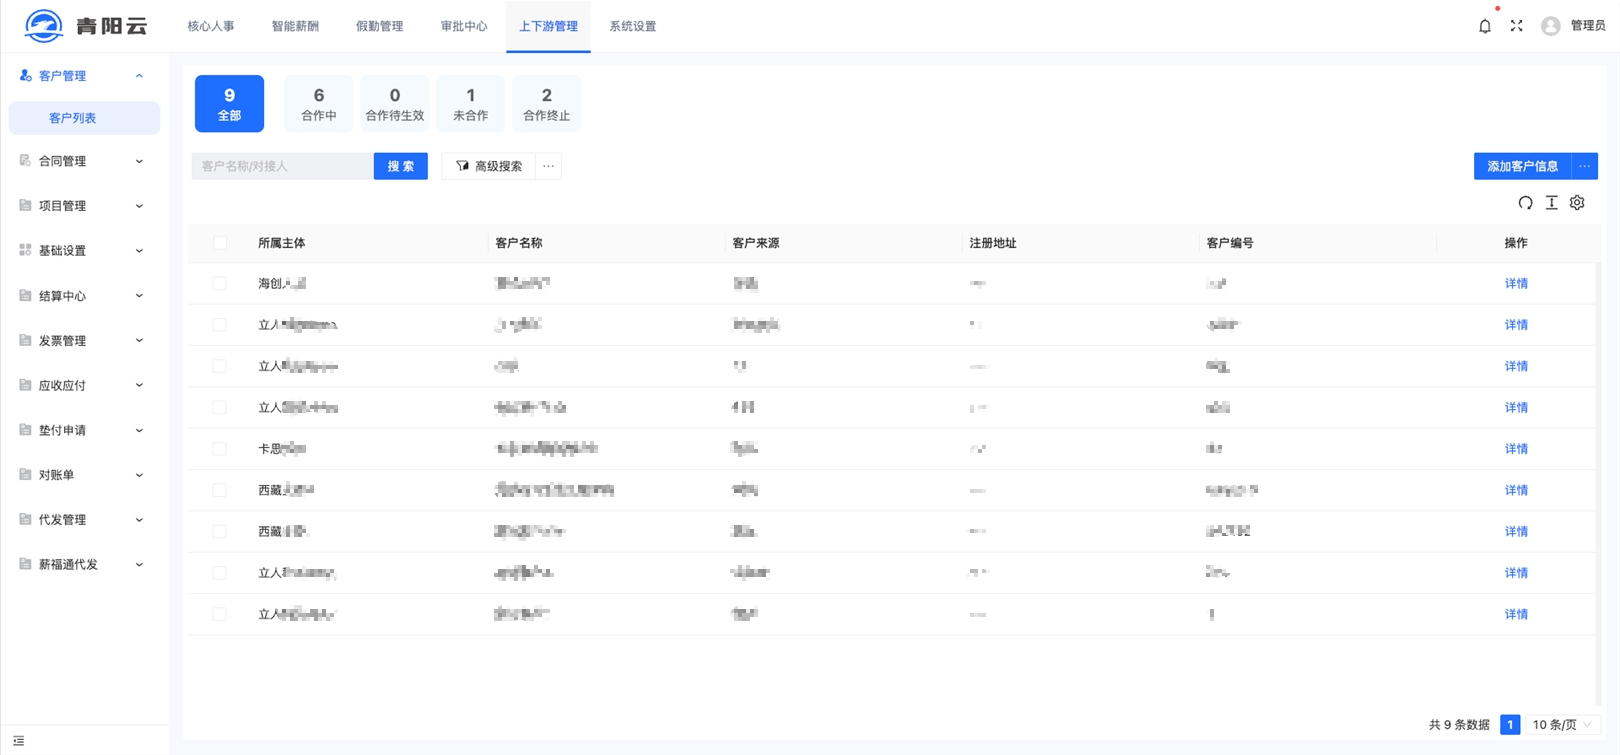The image size is (1620, 755).
Task: Check the second row 立人 checkbox
Action: click(220, 325)
